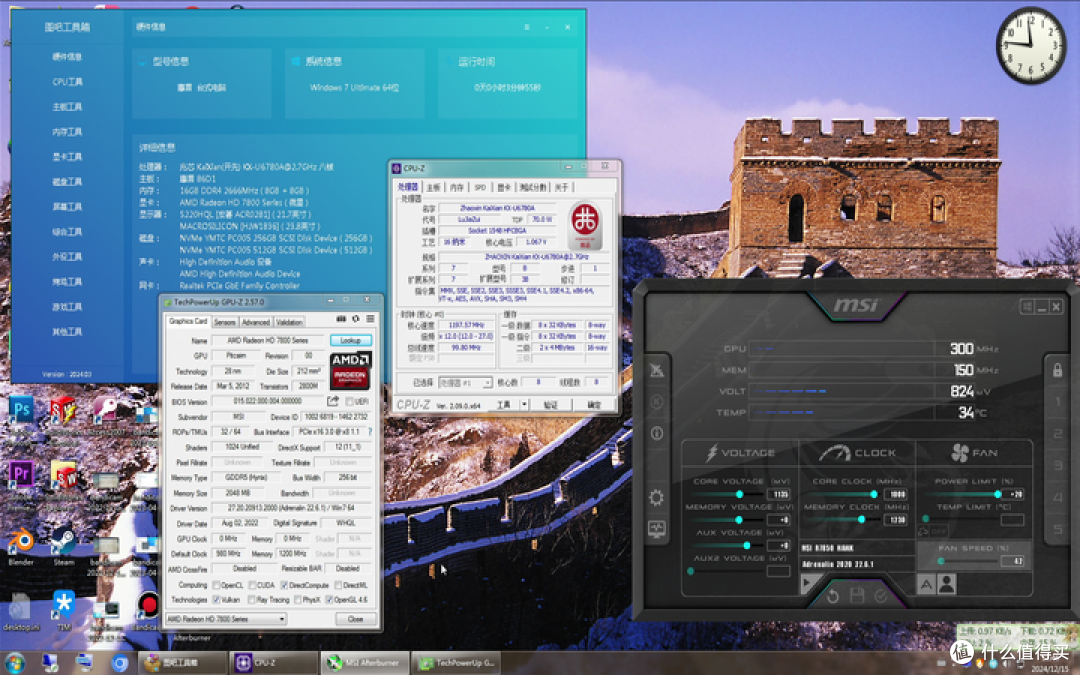
Task: Click the Memory Clock value field in Afterburner
Action: tap(895, 519)
